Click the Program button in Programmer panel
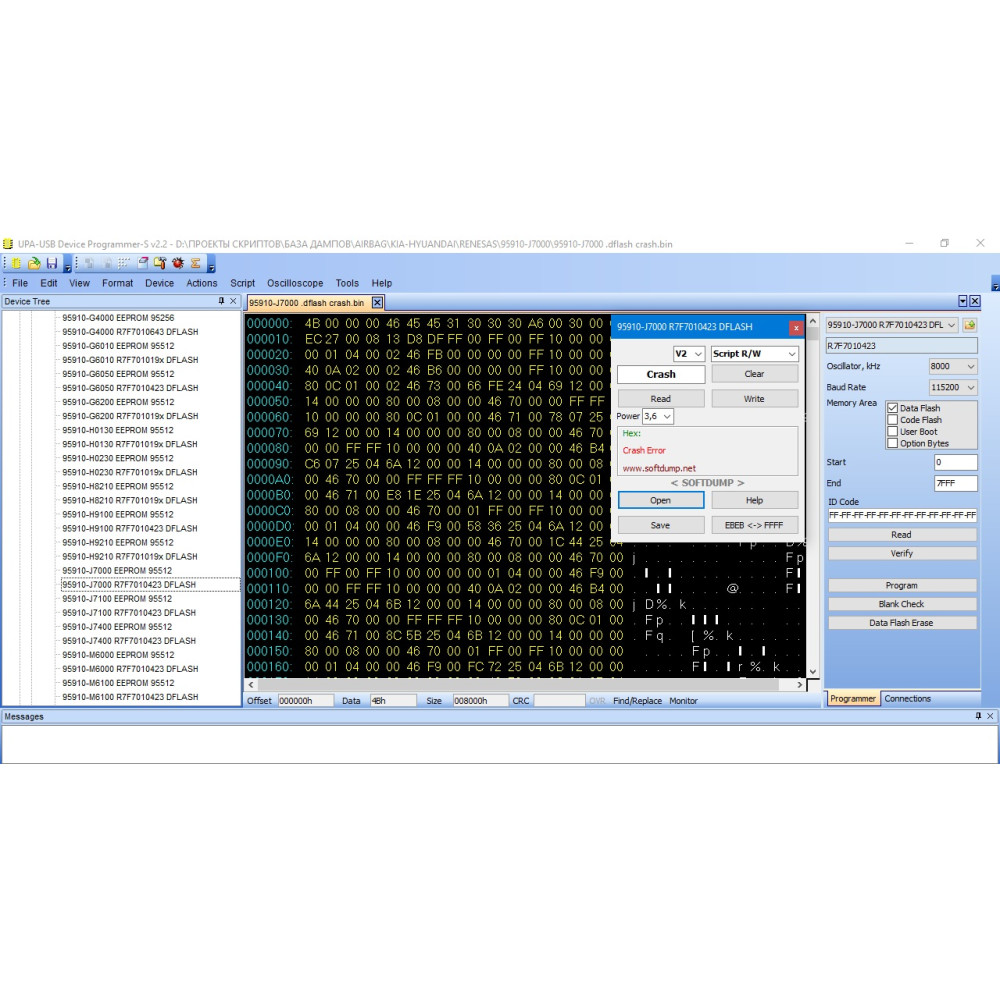This screenshot has height=1000, width=1000. (902, 585)
